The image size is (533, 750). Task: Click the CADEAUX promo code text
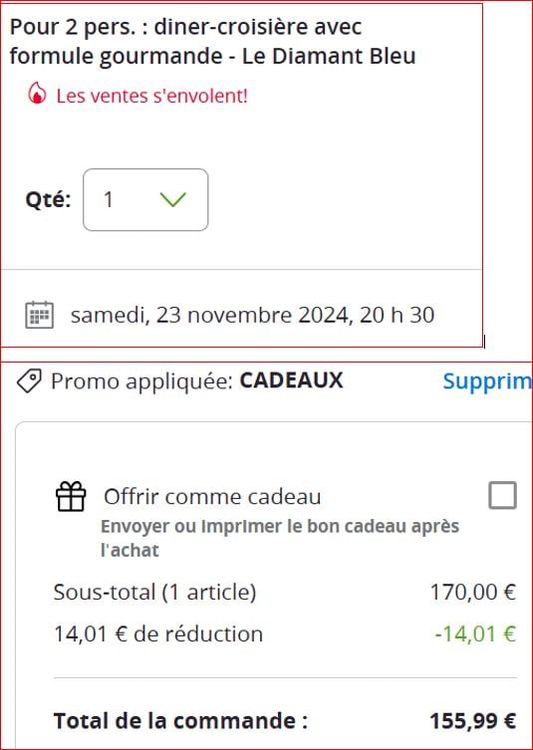[291, 380]
